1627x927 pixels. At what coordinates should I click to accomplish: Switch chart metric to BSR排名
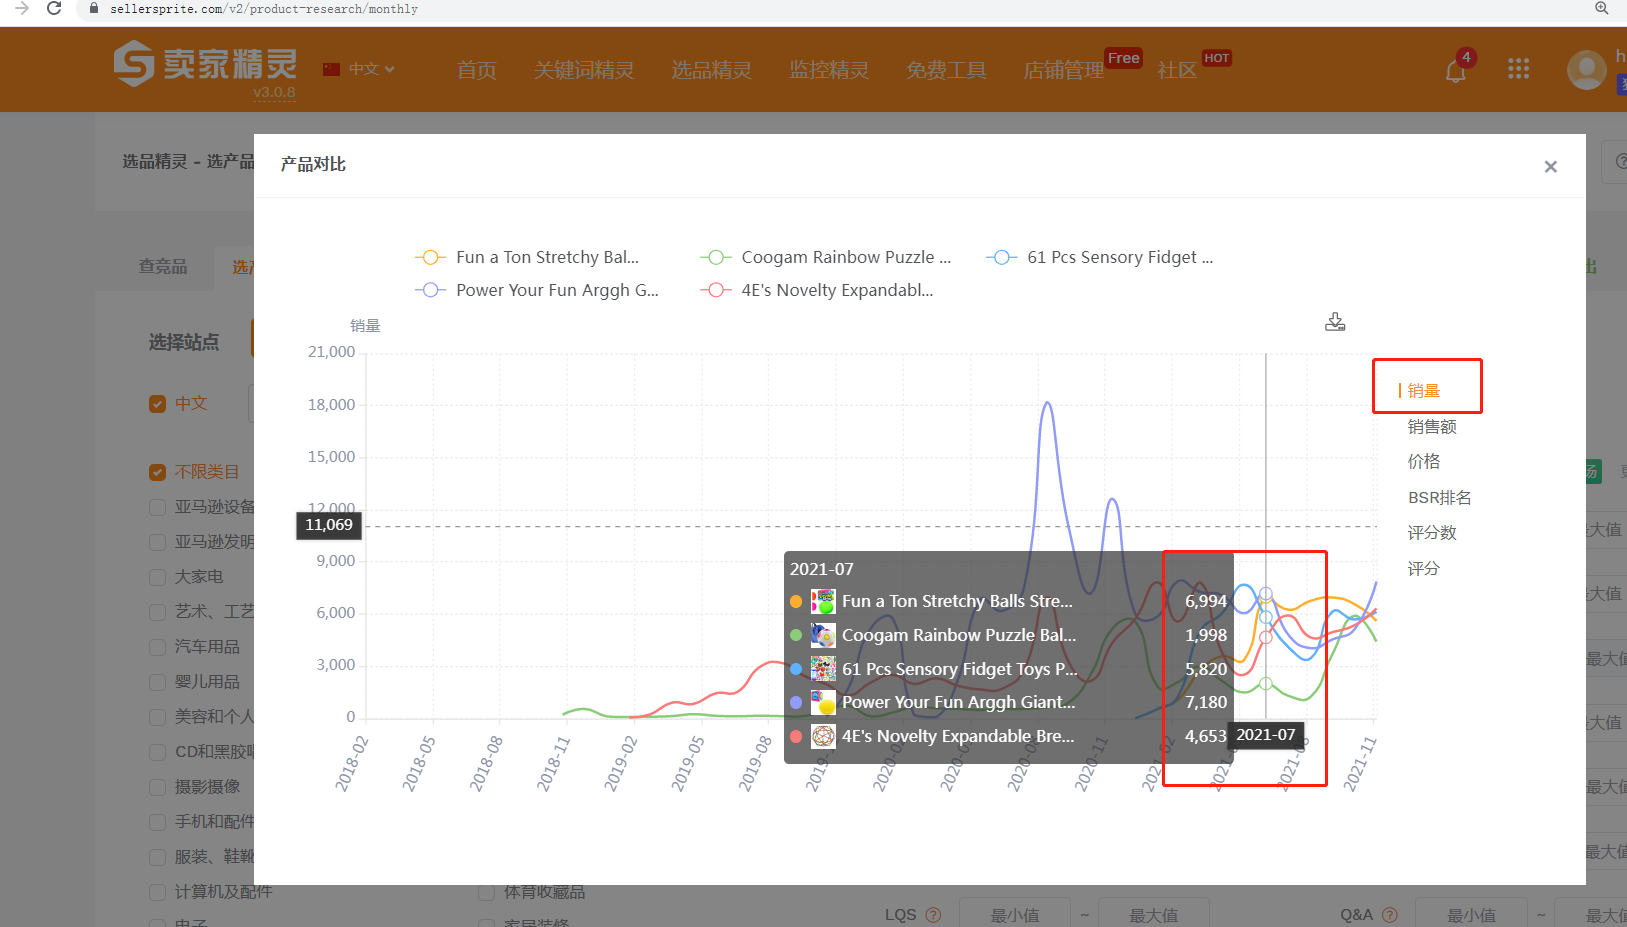pos(1439,498)
